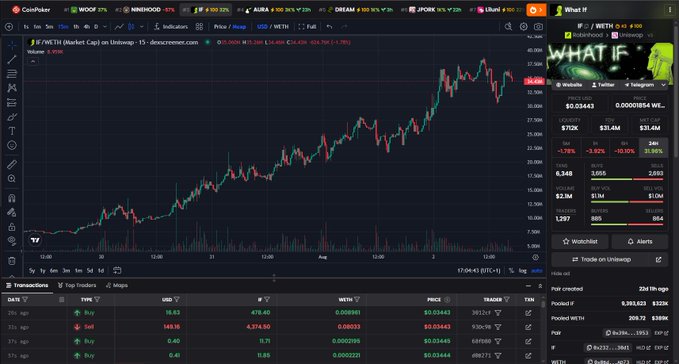Undo the last chart action
This screenshot has width=679, height=364.
pyautogui.click(x=330, y=27)
